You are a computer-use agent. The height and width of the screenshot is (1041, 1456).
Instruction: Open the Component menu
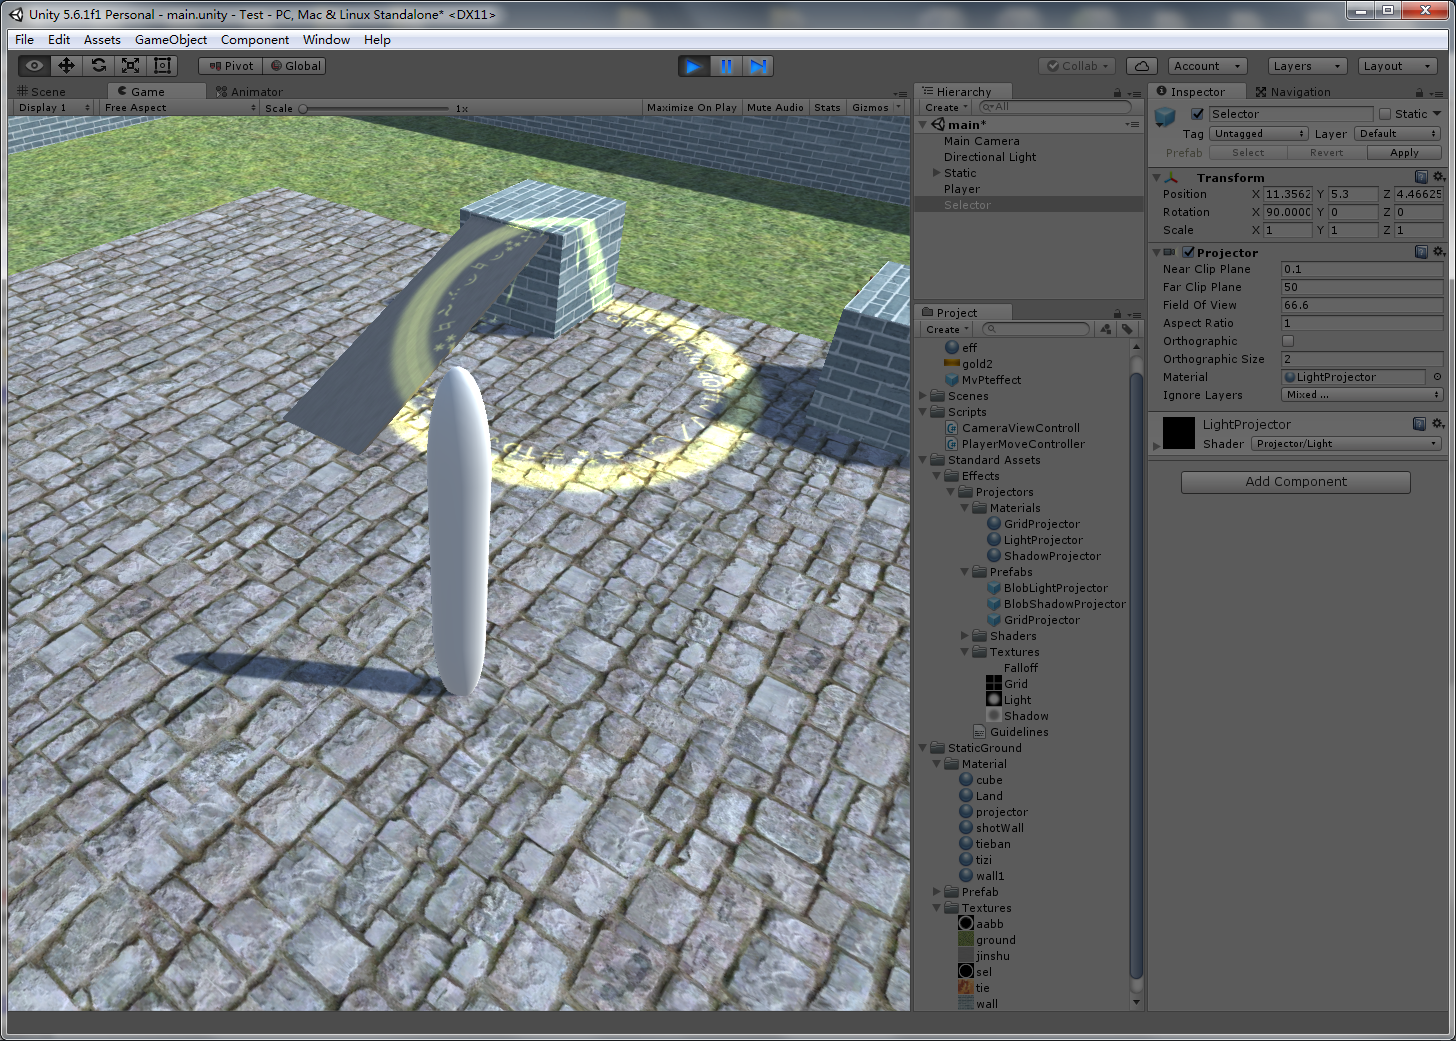pyautogui.click(x=255, y=40)
